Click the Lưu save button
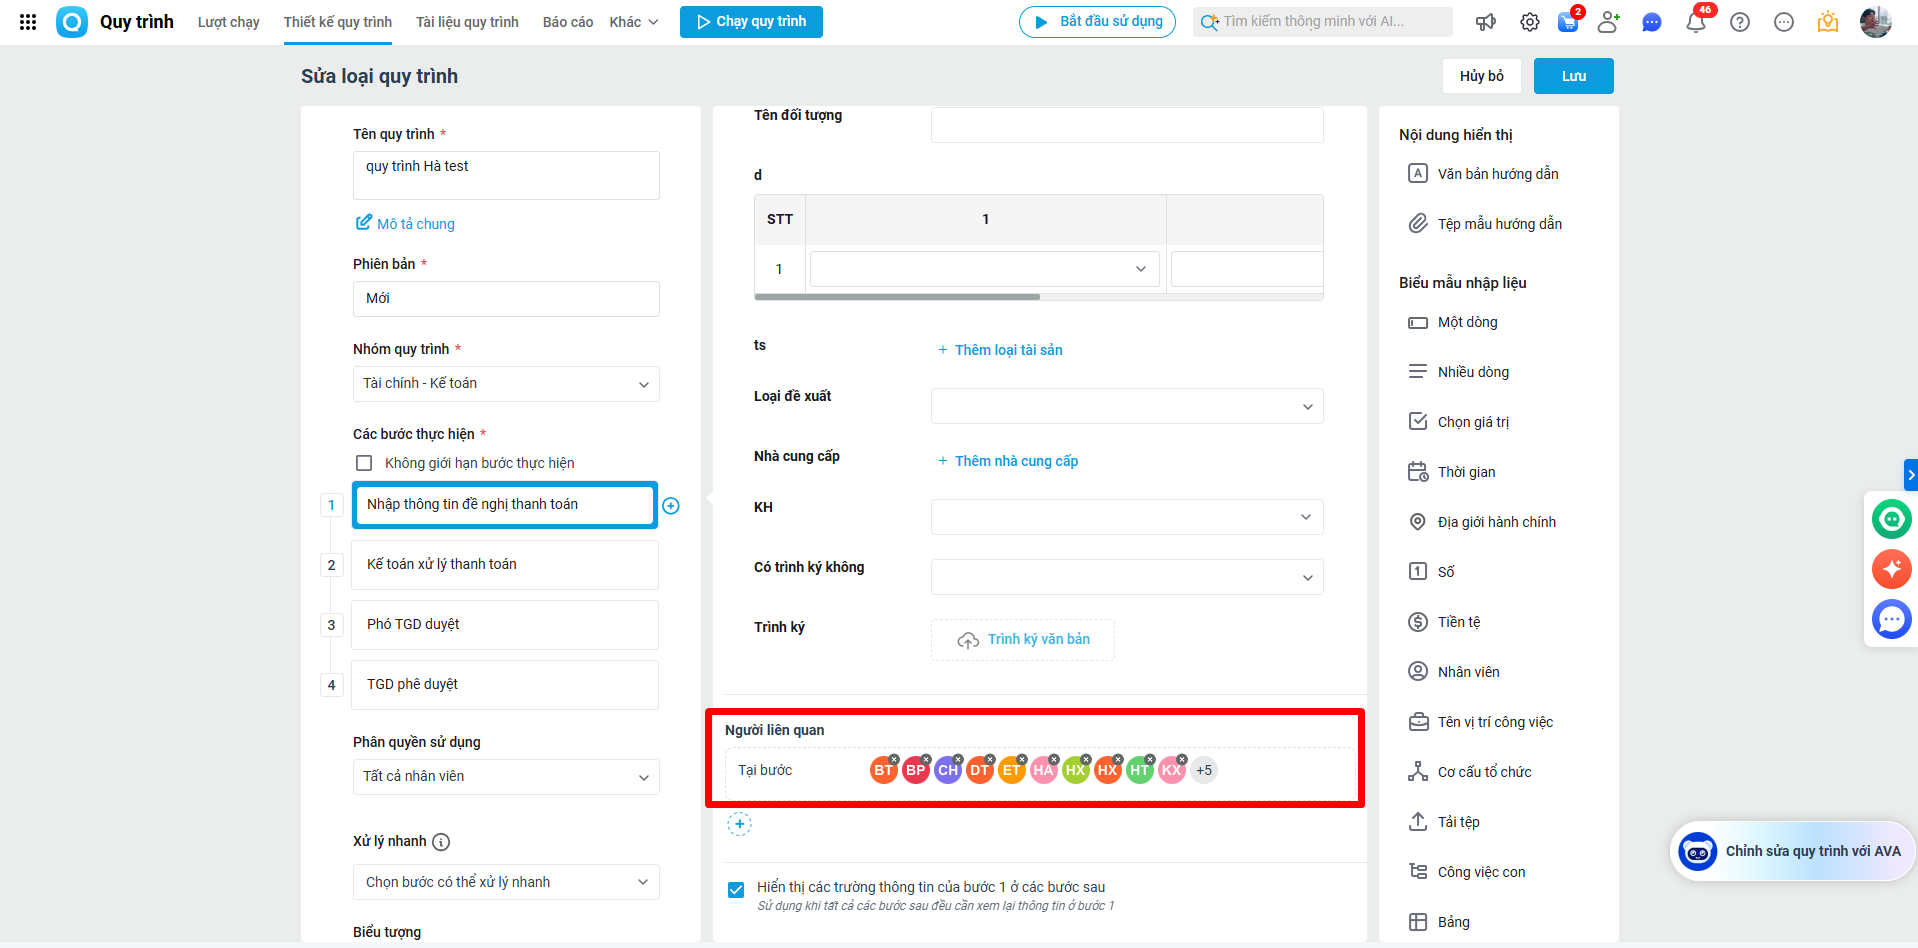The width and height of the screenshot is (1918, 948). (1574, 76)
